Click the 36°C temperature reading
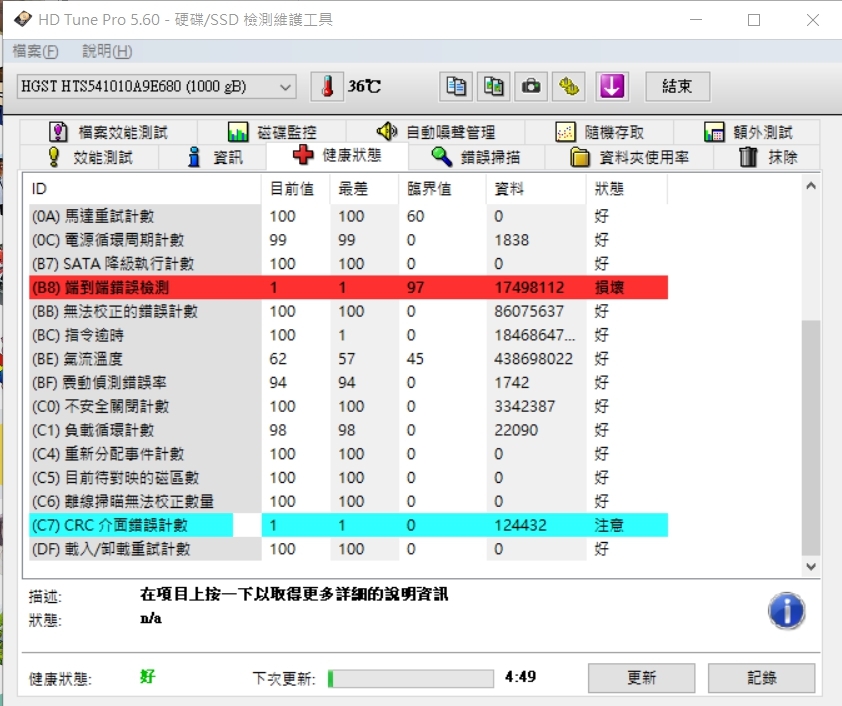Viewport: 842px width, 706px height. click(x=364, y=86)
